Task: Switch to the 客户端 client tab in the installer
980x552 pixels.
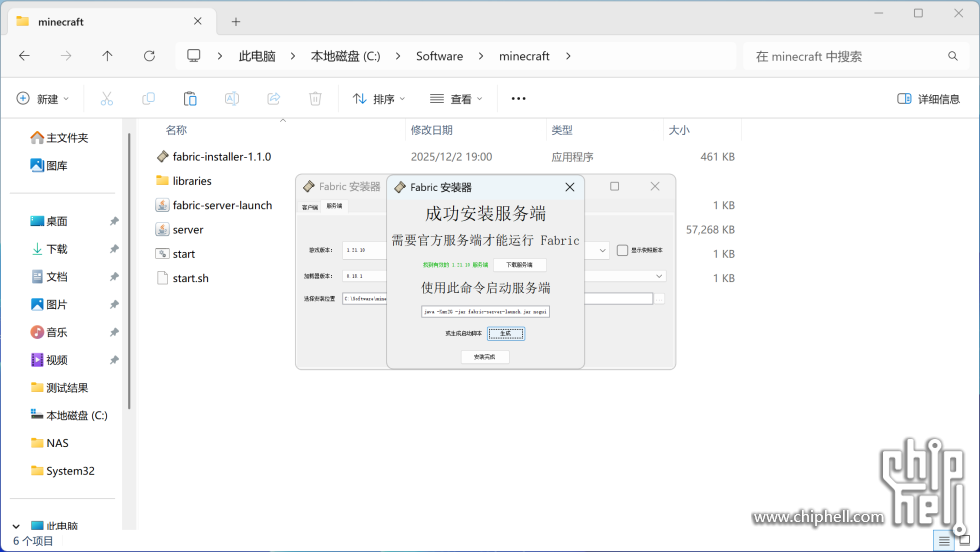Action: (x=310, y=207)
